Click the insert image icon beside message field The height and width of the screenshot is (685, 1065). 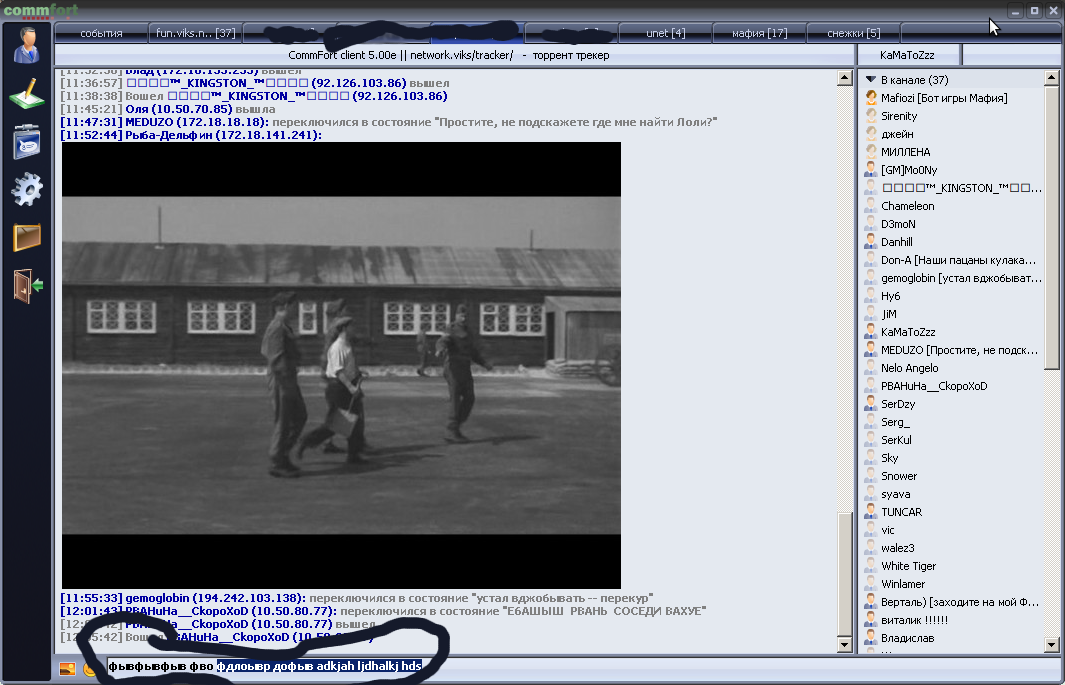click(68, 669)
